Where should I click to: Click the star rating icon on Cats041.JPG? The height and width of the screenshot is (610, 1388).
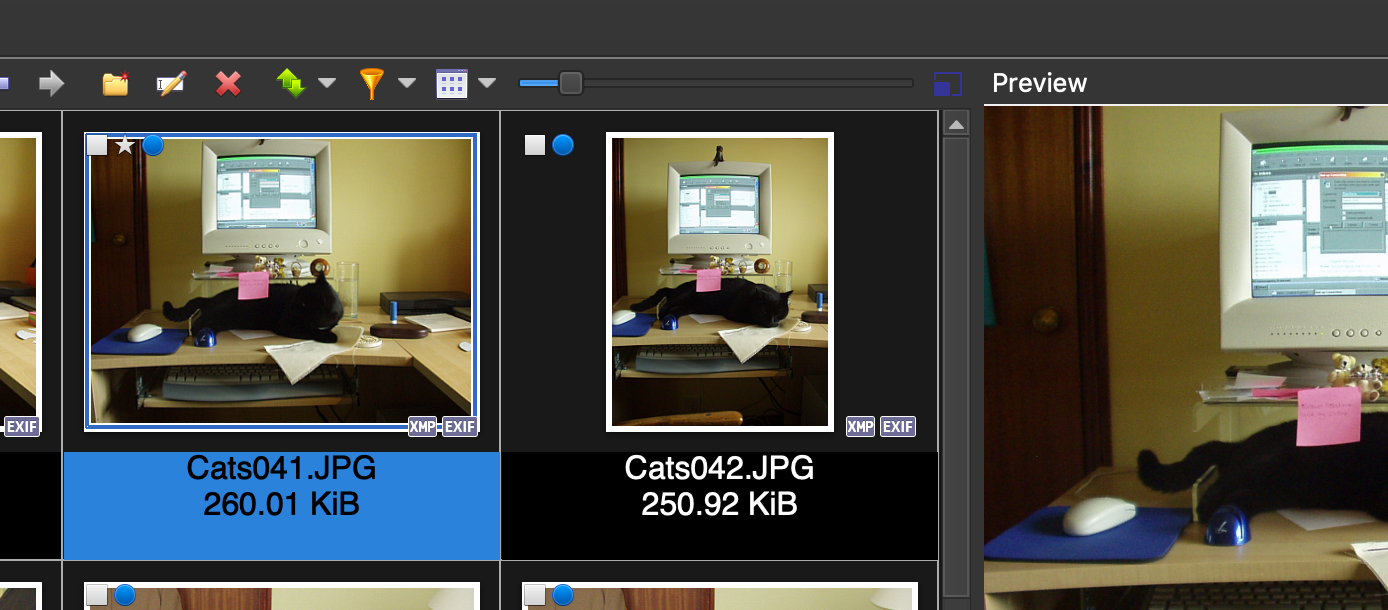[x=124, y=146]
